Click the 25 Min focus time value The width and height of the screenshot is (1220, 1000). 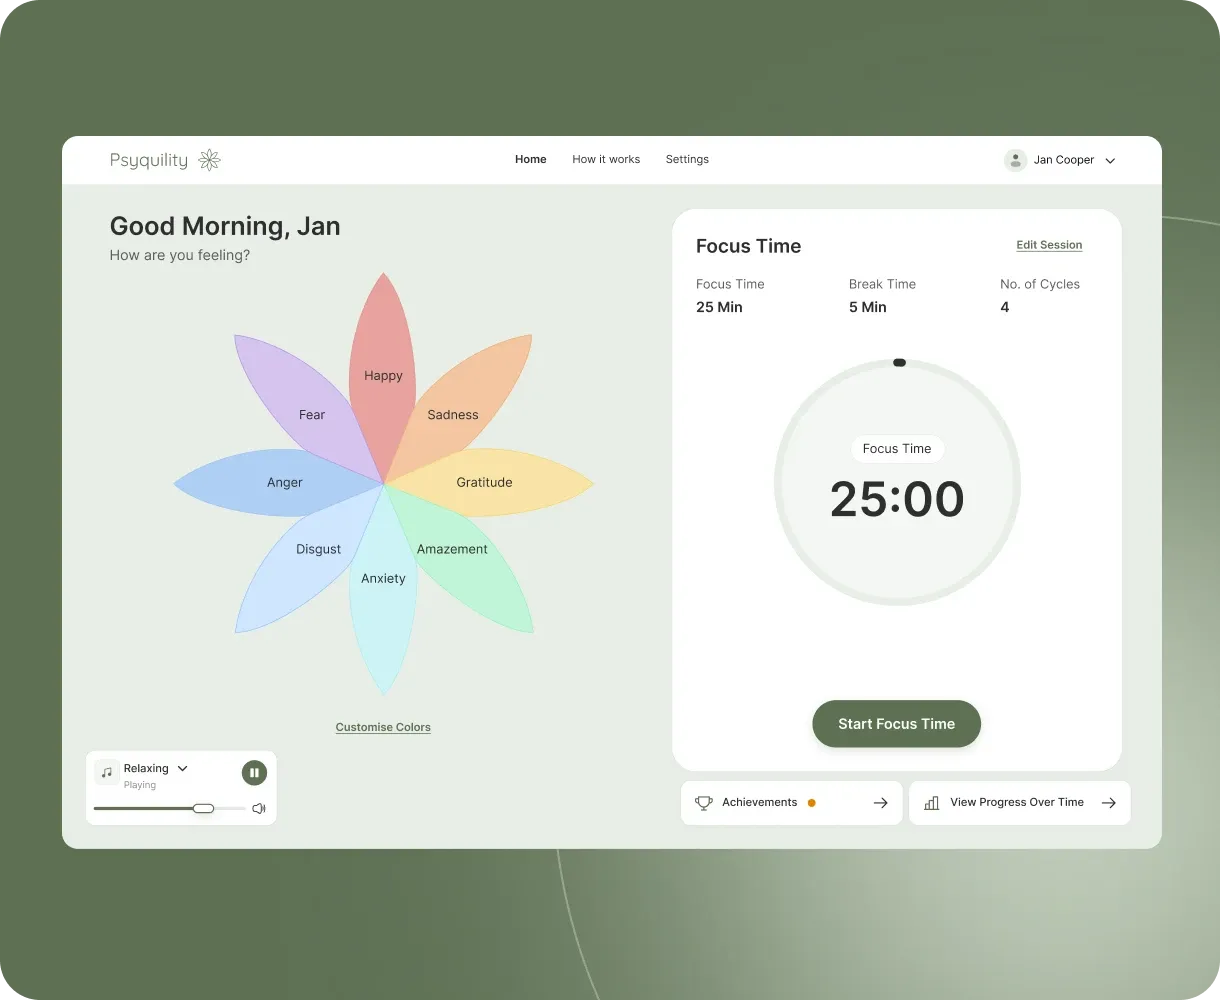pos(719,307)
